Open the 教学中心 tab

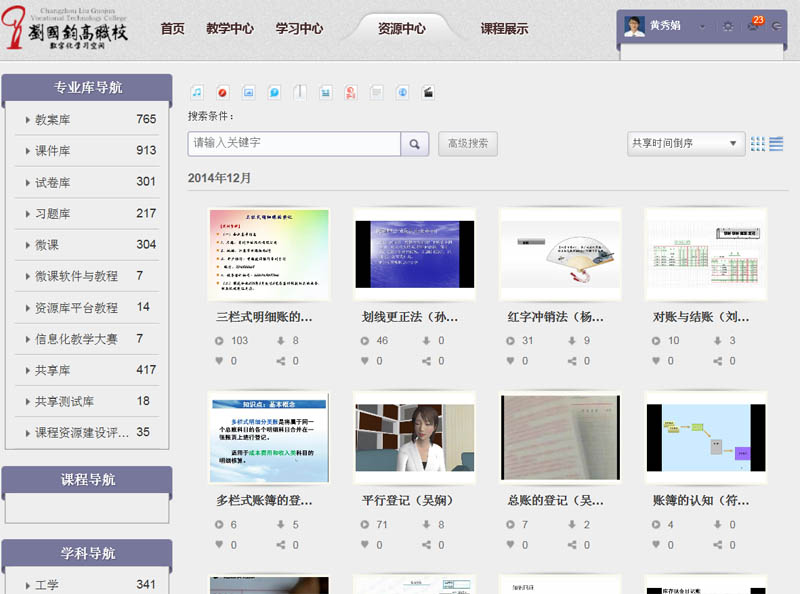(230, 29)
